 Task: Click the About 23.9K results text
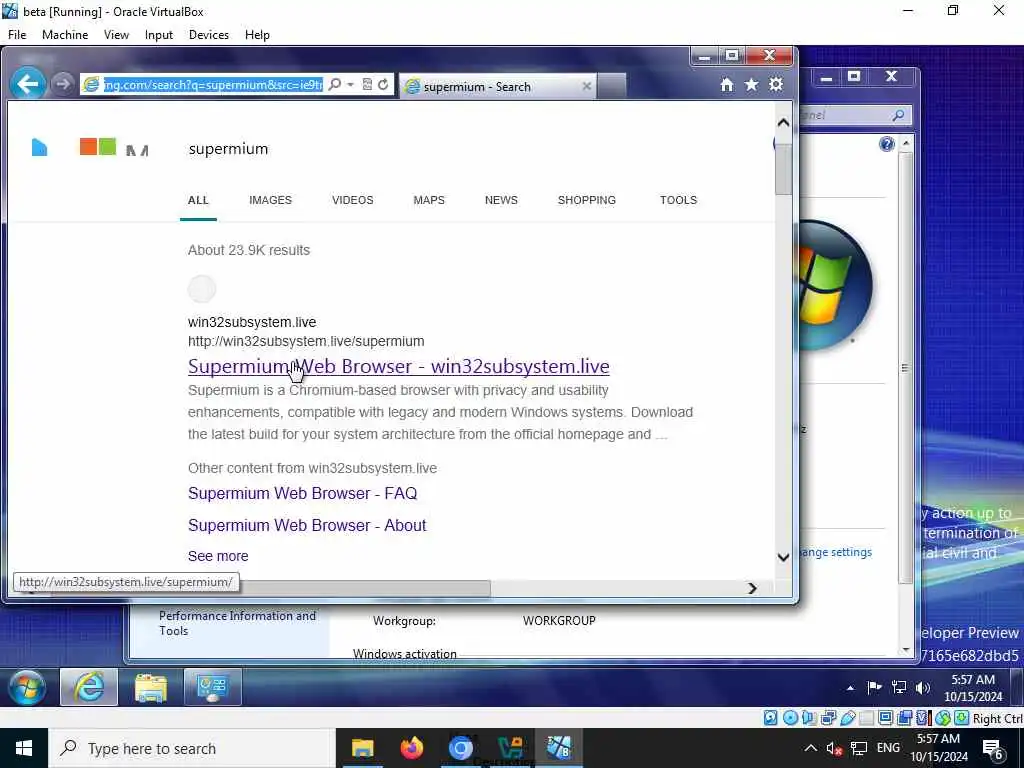pyautogui.click(x=249, y=251)
